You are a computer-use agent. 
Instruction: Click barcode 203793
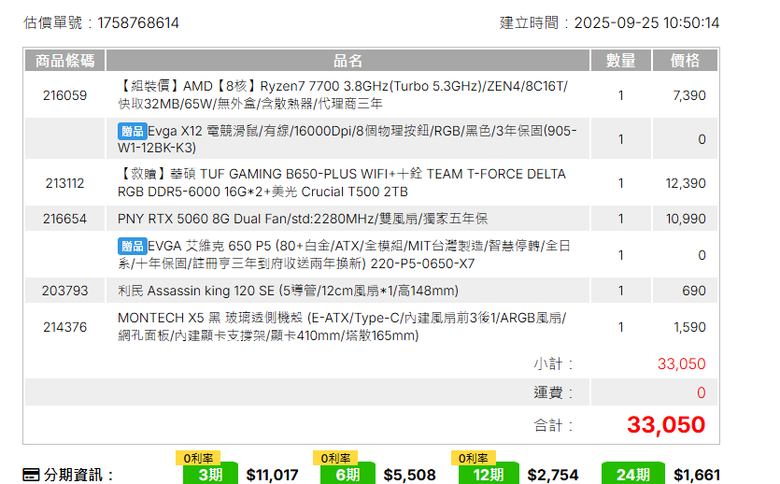65,290
